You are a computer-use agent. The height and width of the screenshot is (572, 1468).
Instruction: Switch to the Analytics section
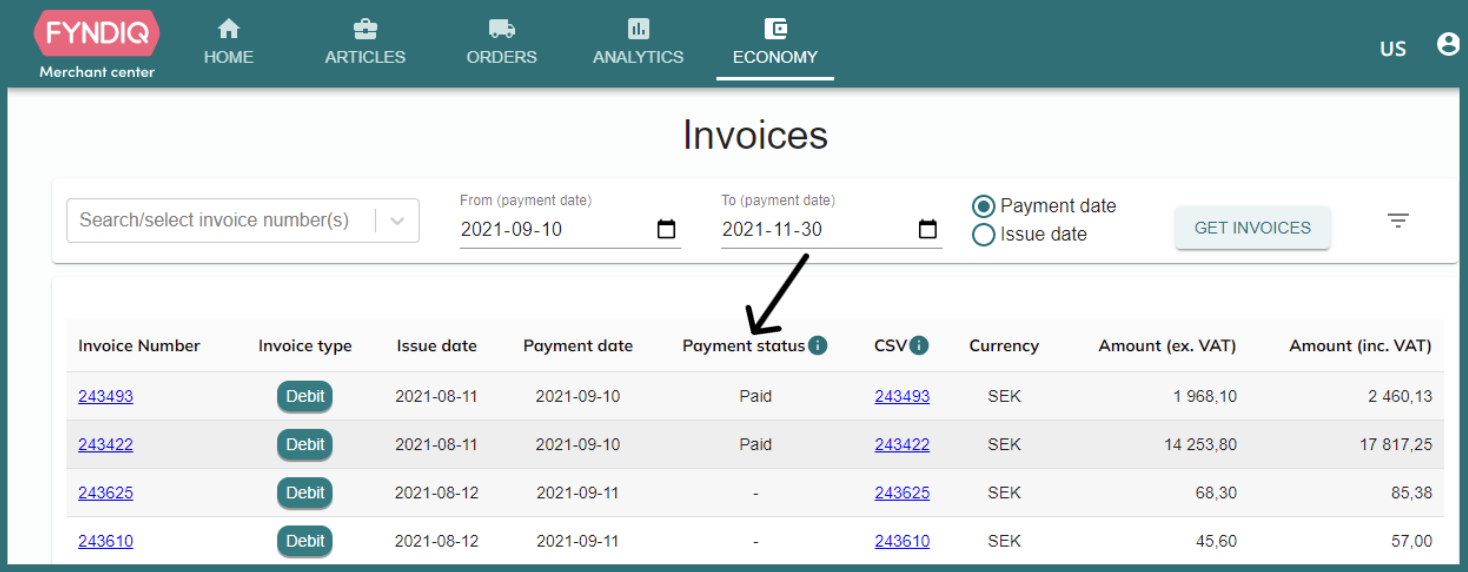pos(638,43)
